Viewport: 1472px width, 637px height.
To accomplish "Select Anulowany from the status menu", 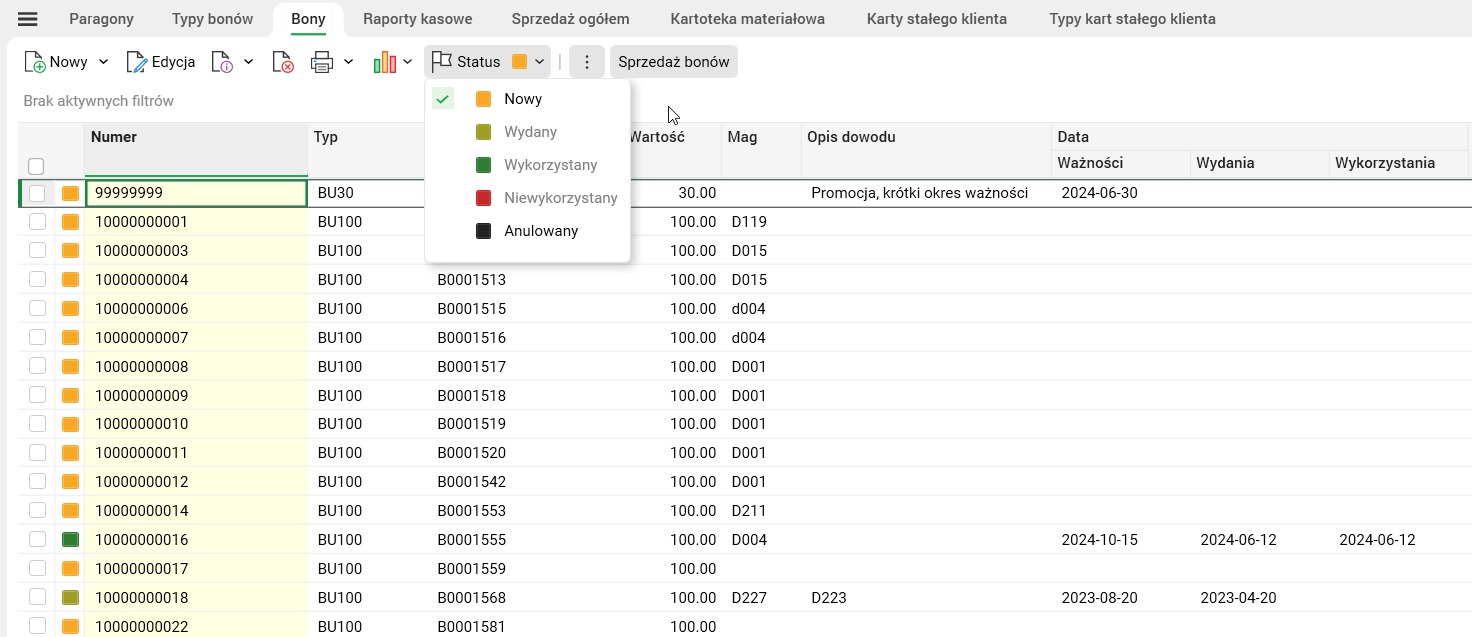I will point(540,231).
